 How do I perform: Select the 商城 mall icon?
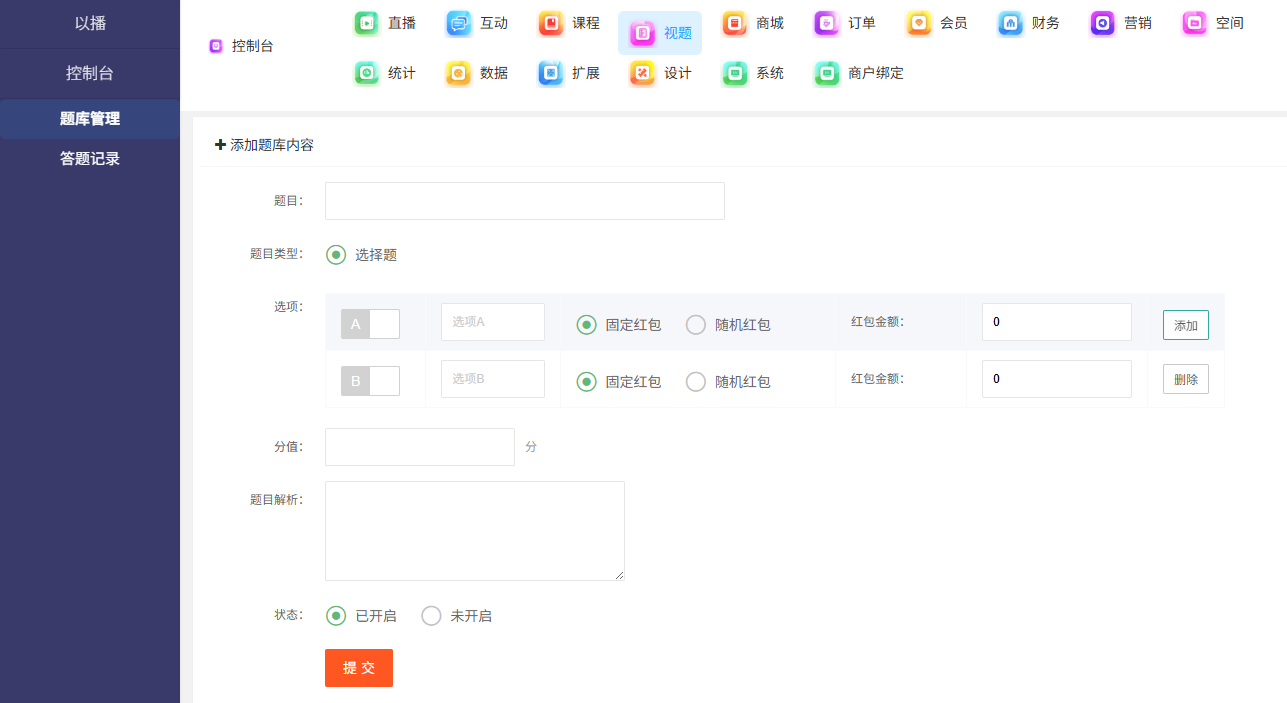tap(735, 23)
